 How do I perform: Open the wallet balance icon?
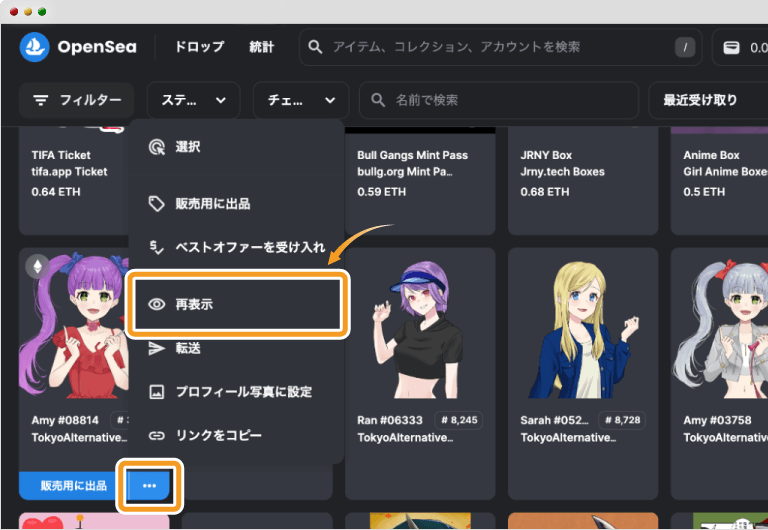point(731,48)
